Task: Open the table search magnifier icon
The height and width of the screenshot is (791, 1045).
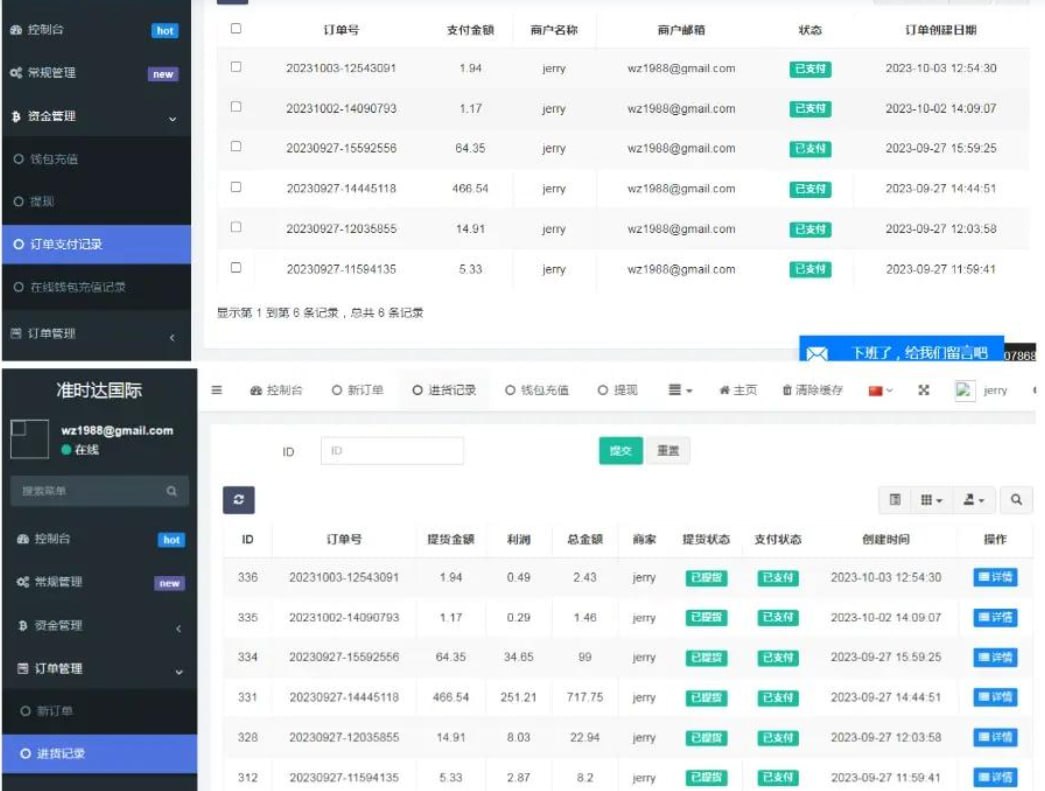Action: click(x=1015, y=500)
